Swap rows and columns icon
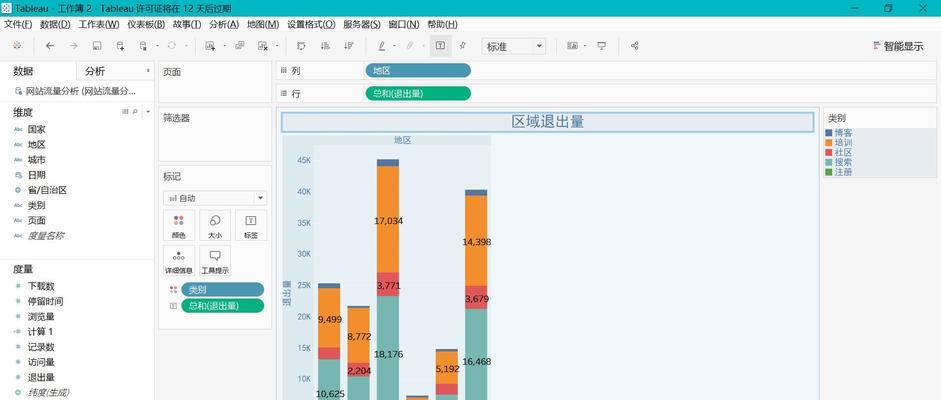 coord(301,46)
